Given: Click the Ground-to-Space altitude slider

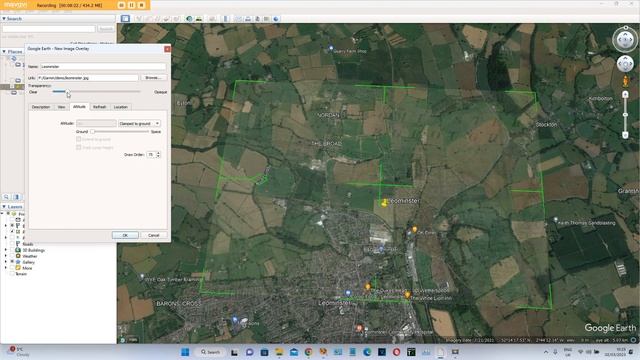Looking at the screenshot, I should click(x=120, y=131).
